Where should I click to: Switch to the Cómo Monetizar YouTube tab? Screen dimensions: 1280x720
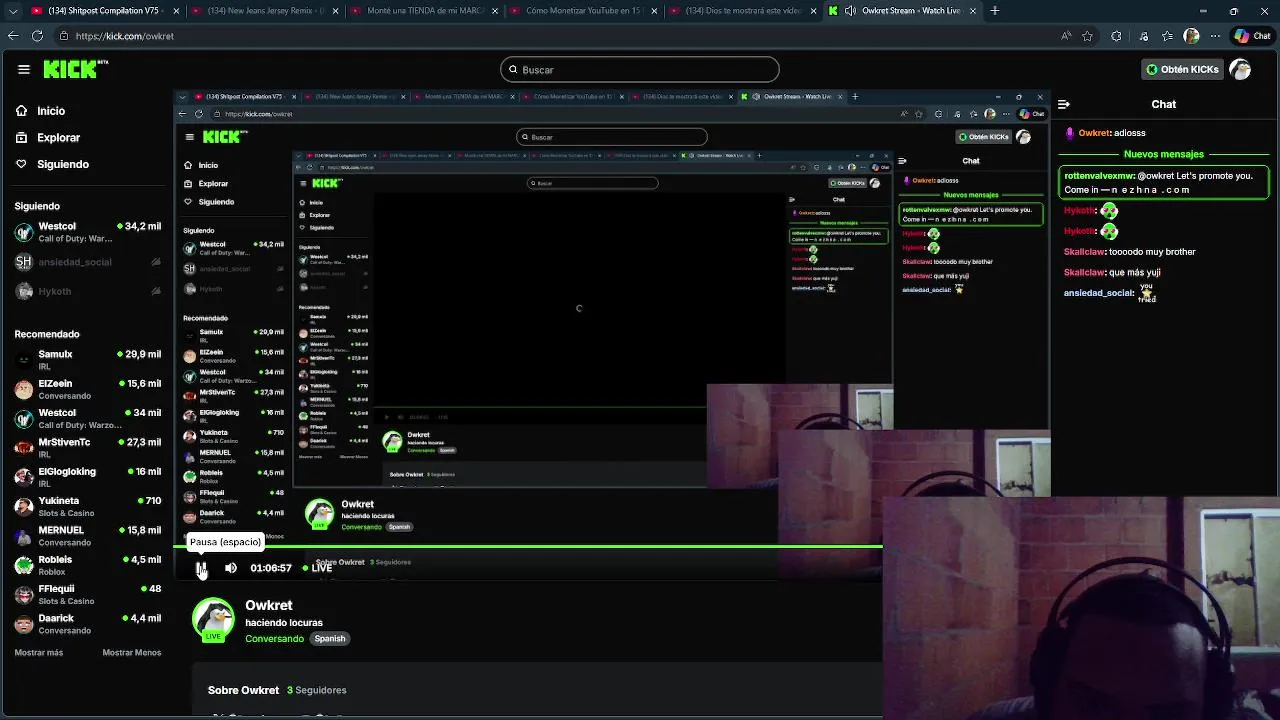(584, 11)
